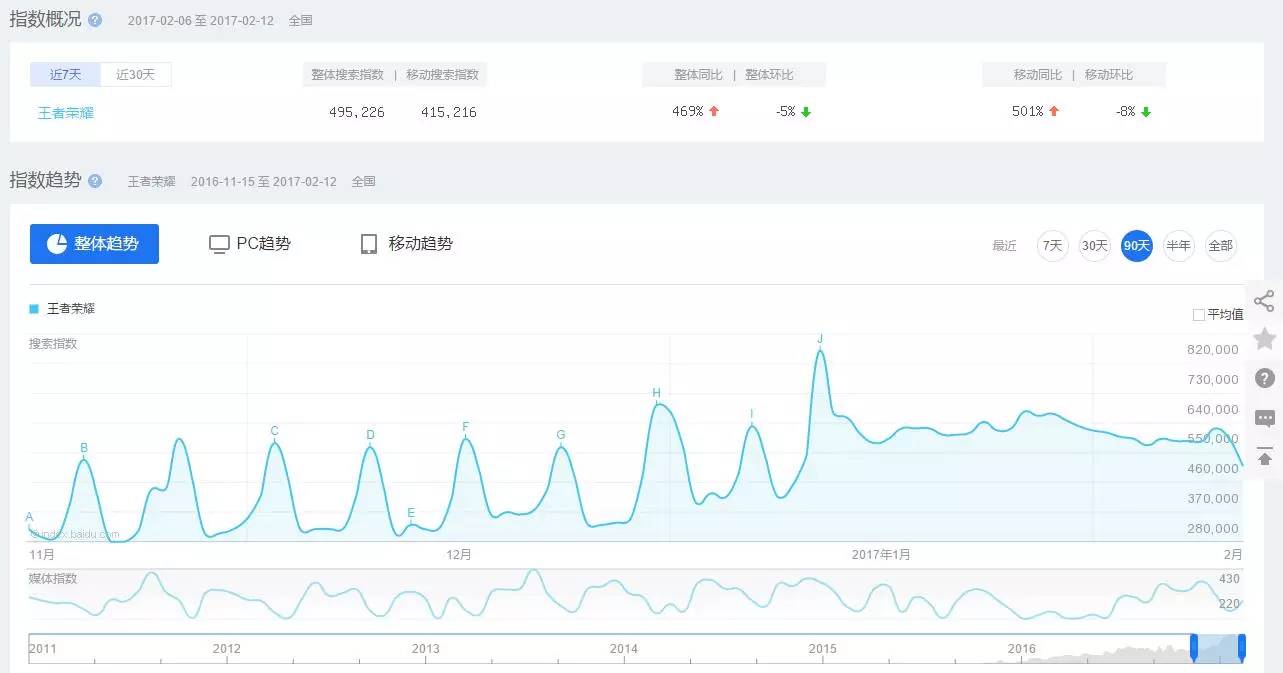This screenshot has height=673, width=1283.
Task: Click the share icon in right sidebar
Action: [1264, 300]
